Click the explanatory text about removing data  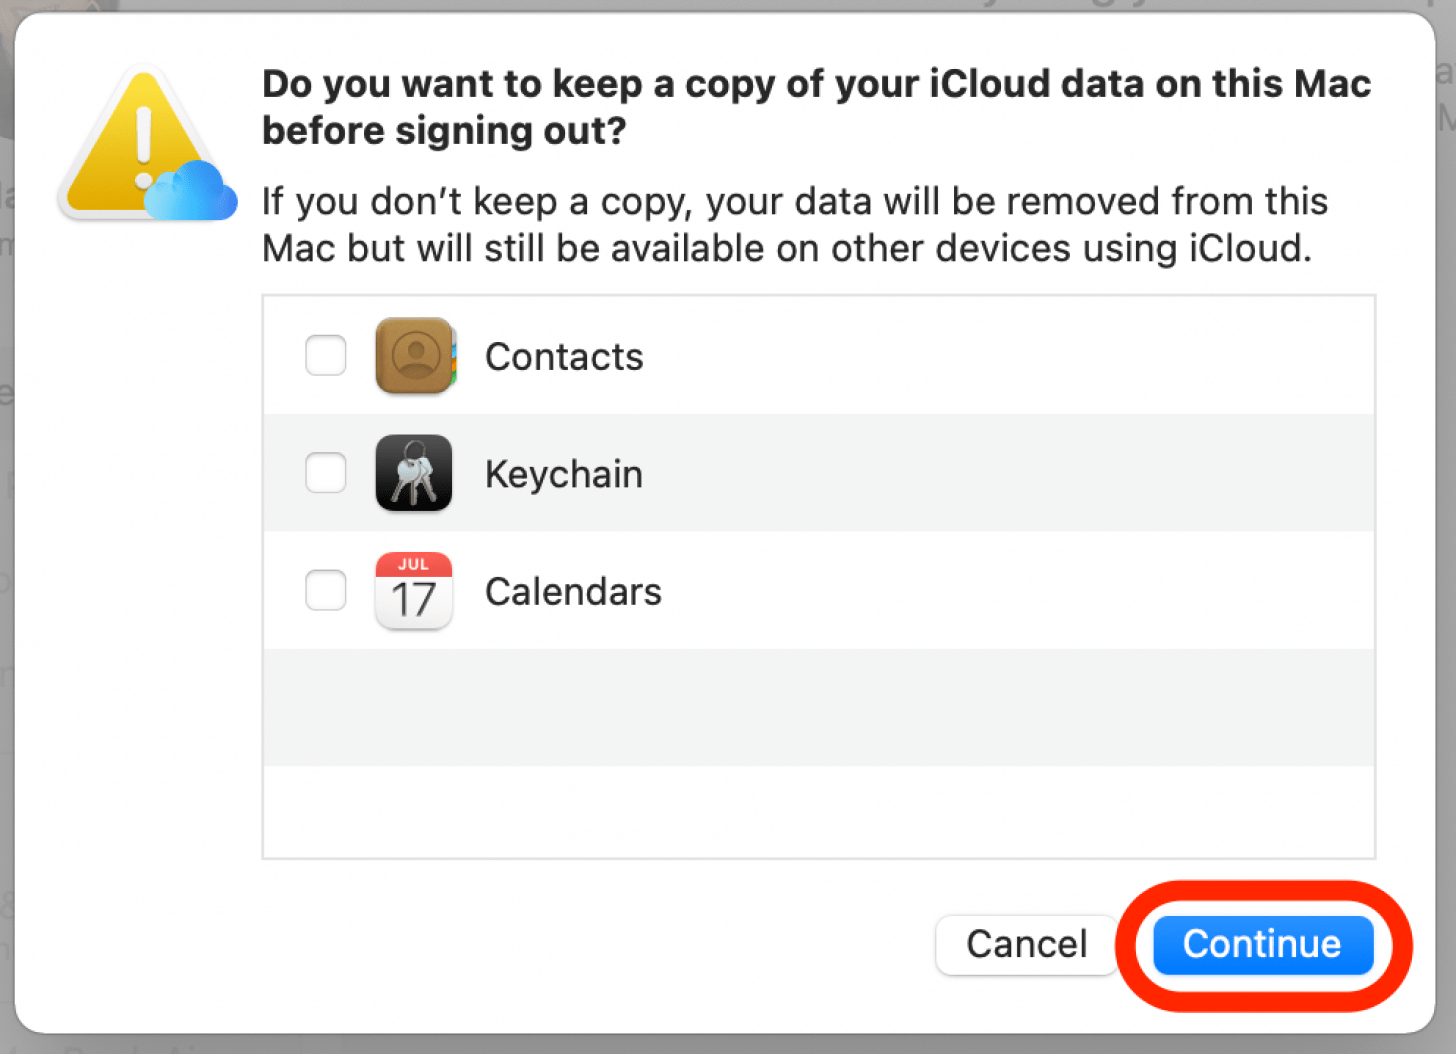(x=794, y=224)
